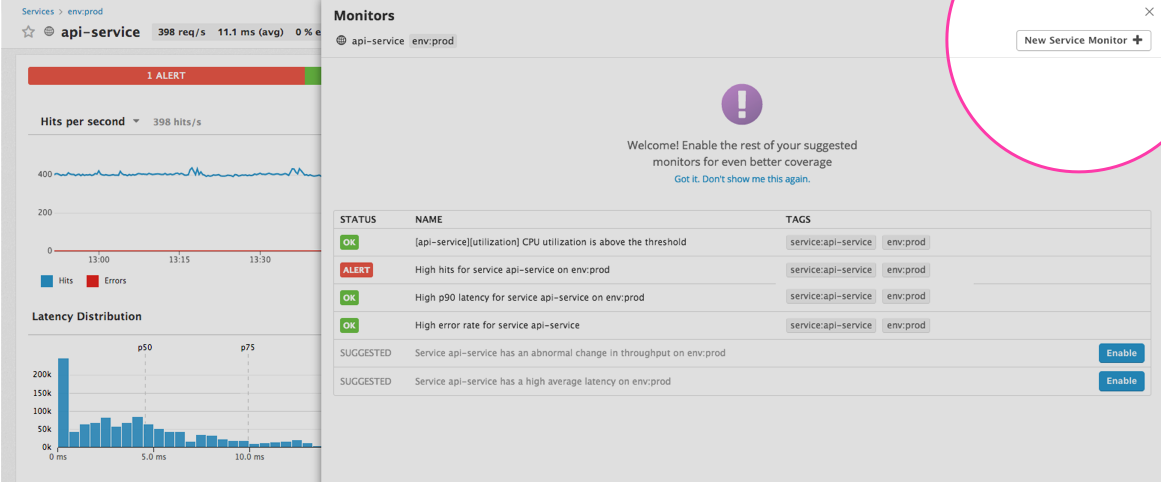The width and height of the screenshot is (1161, 482).
Task: Open the Hits per second dropdown
Action: click(x=135, y=122)
